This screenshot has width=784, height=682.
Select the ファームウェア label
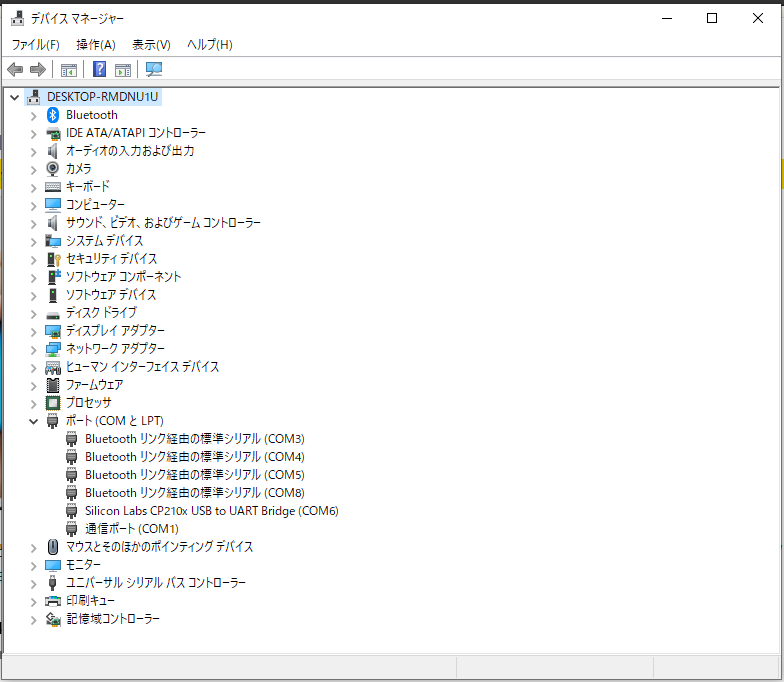tap(94, 385)
